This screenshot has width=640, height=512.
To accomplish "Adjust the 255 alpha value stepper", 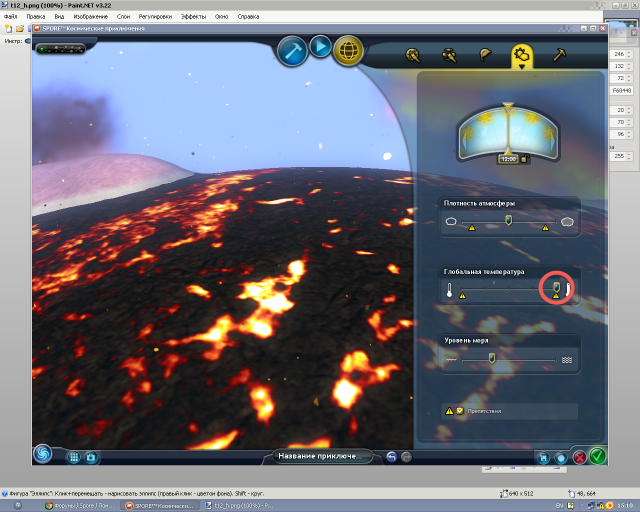I will [629, 156].
